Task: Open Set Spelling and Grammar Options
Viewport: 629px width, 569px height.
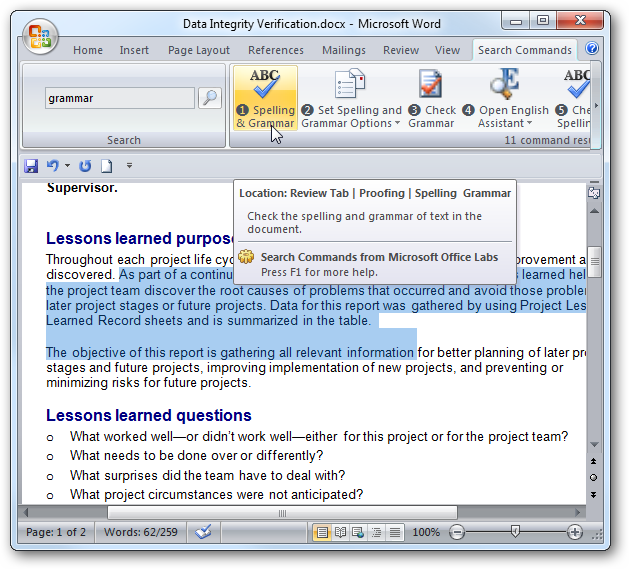Action: point(351,98)
